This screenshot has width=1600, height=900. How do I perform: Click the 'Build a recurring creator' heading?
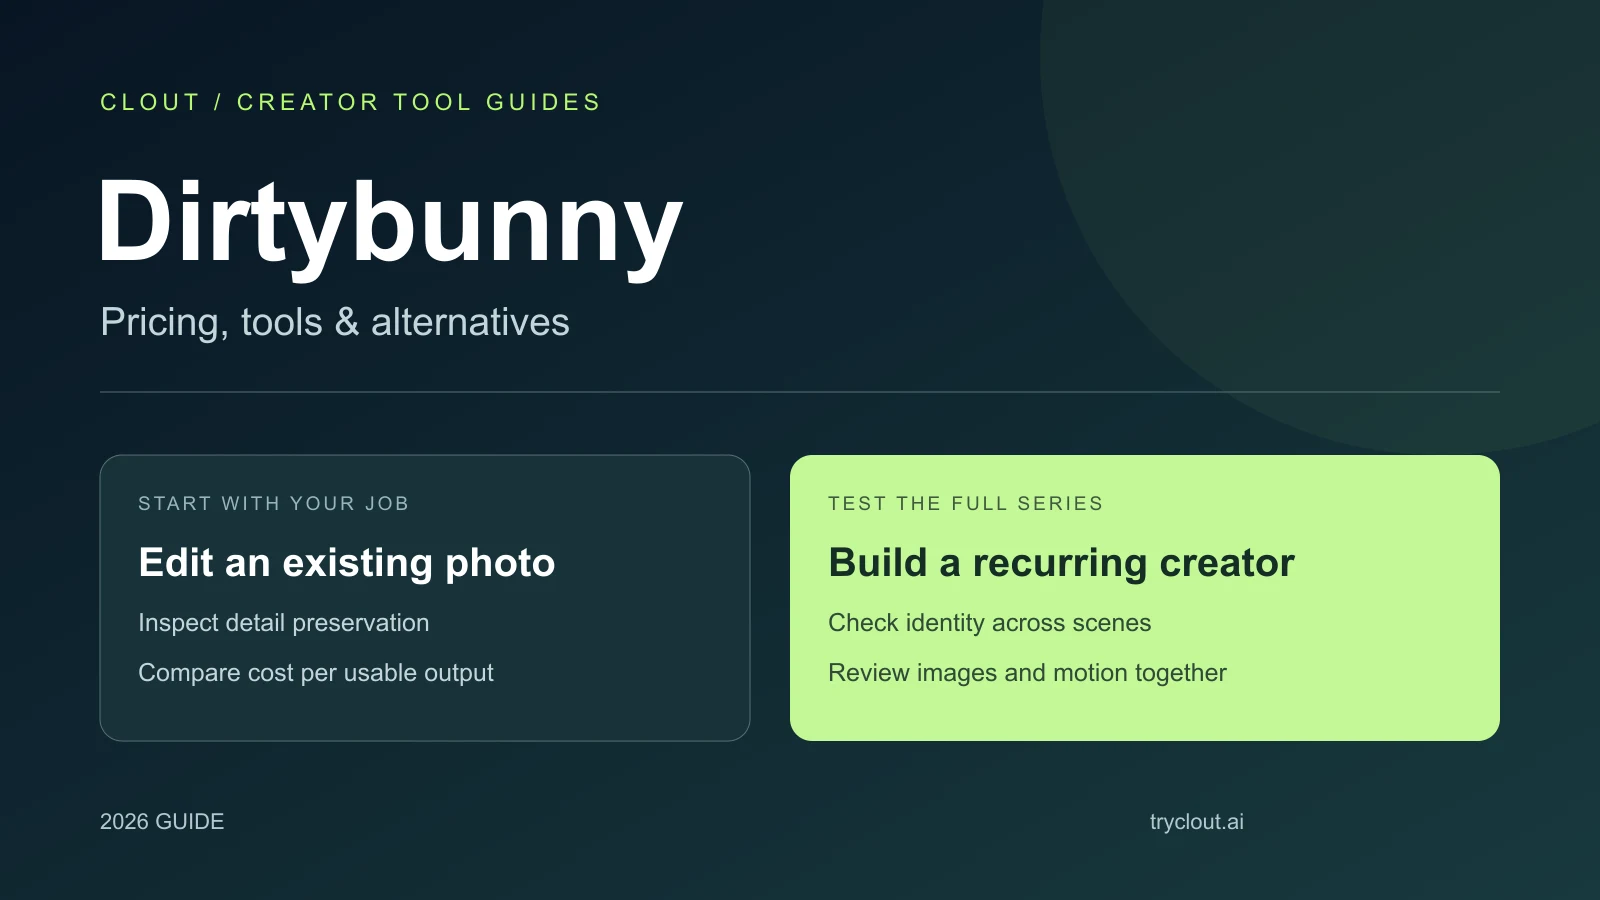(1061, 563)
